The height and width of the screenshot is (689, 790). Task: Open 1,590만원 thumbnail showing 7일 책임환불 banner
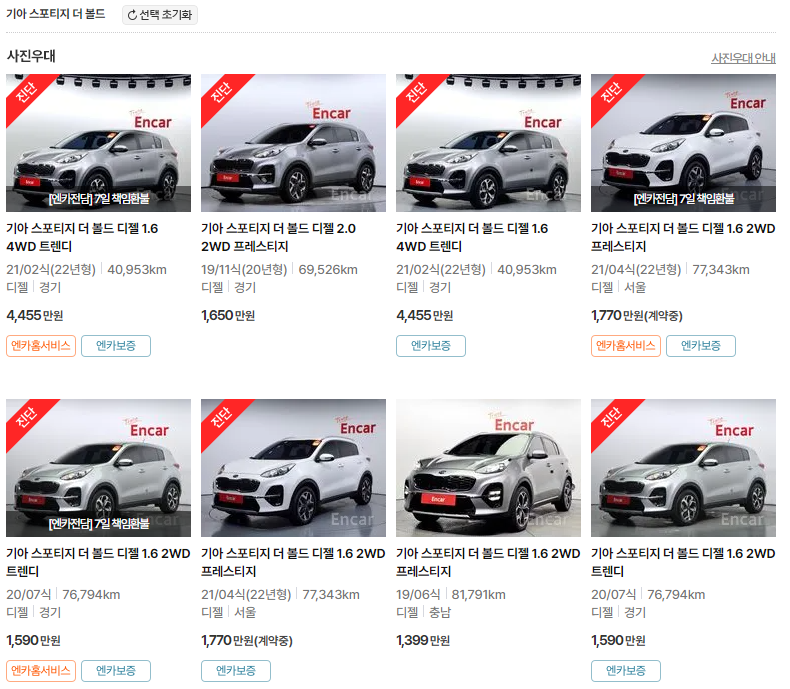(98, 468)
